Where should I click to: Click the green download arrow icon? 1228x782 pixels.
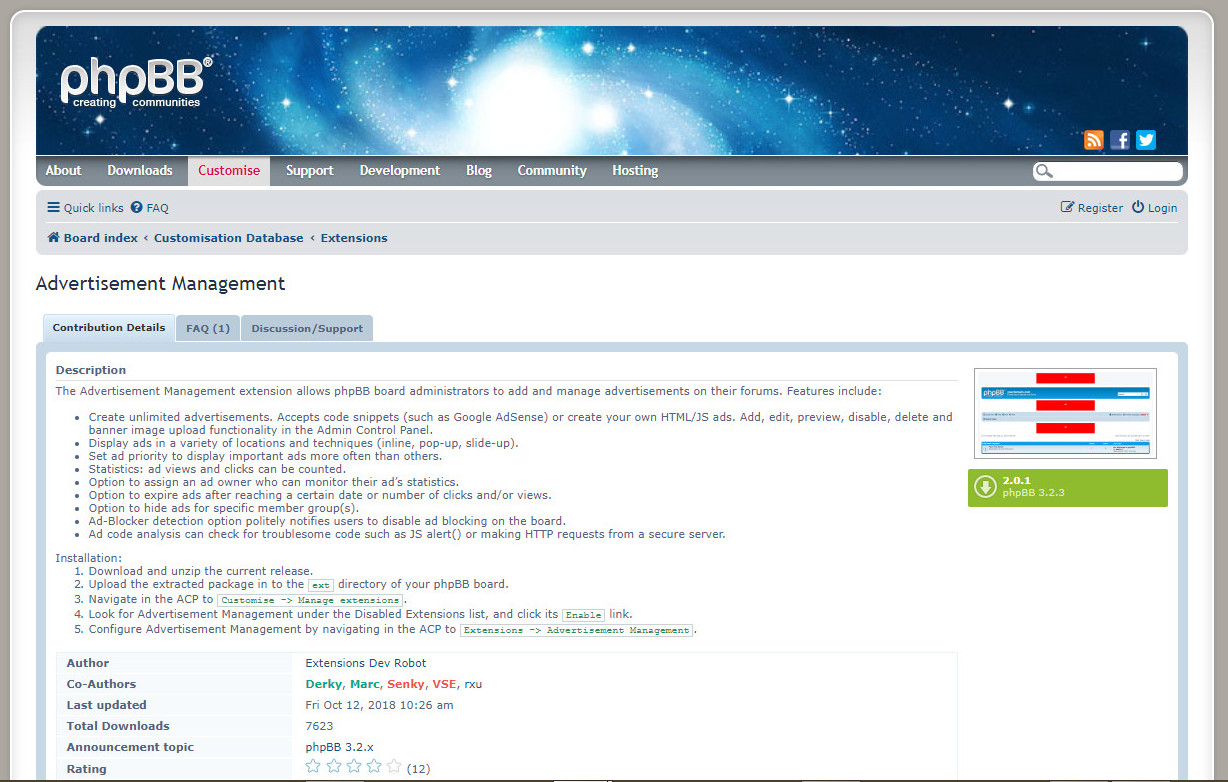(x=986, y=488)
